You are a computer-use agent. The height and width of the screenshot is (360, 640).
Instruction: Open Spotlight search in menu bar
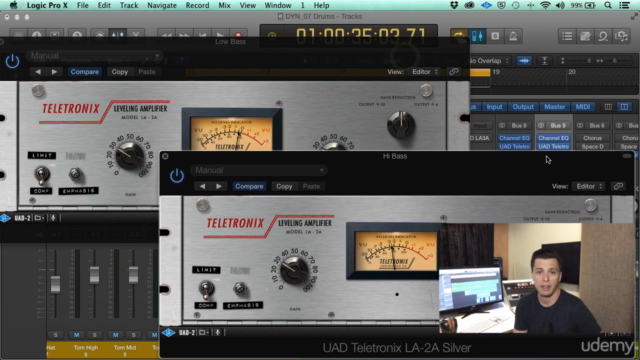[608, 5]
